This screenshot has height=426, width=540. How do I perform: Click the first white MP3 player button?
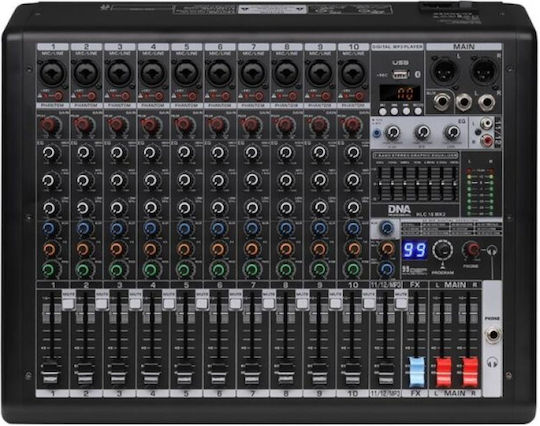coord(383,111)
